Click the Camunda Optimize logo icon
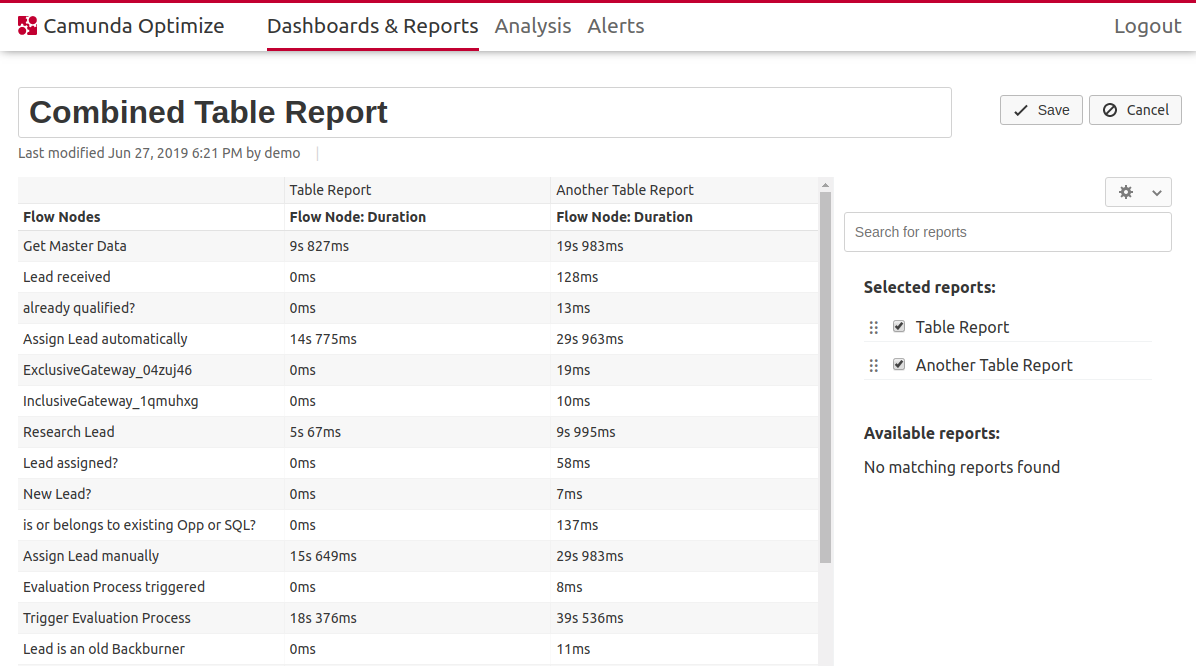Viewport: 1196px width, 666px height. 27,26
